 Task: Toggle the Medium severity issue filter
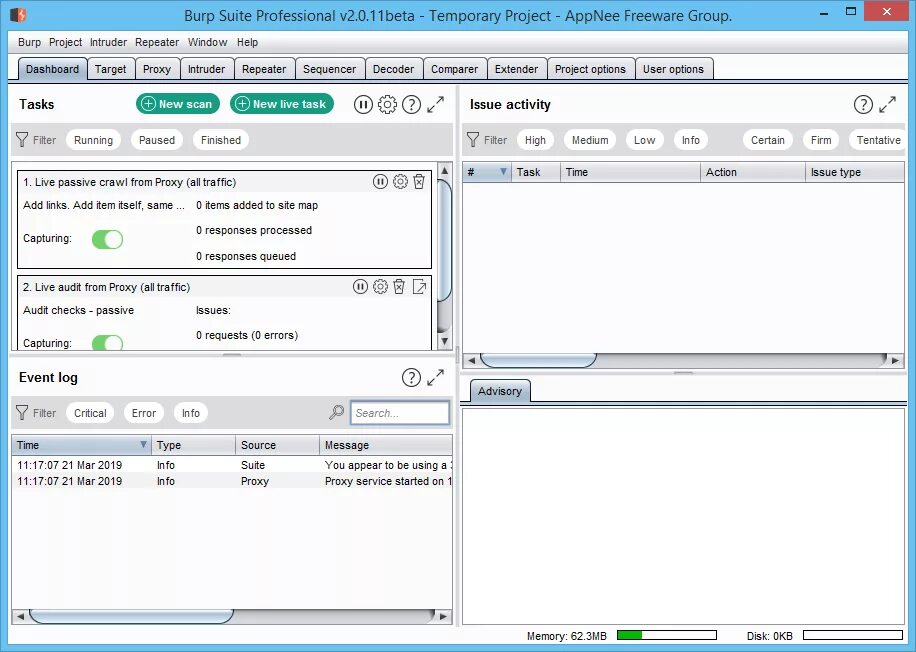coord(590,140)
